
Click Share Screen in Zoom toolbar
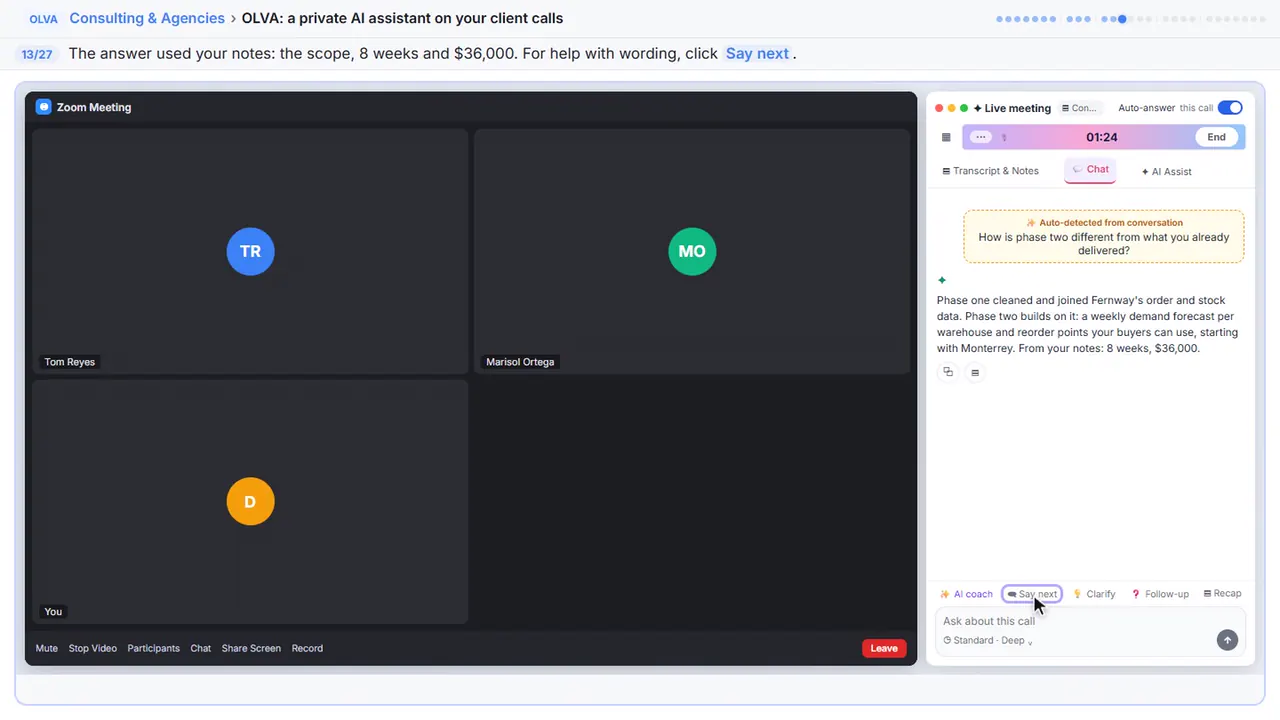point(251,648)
